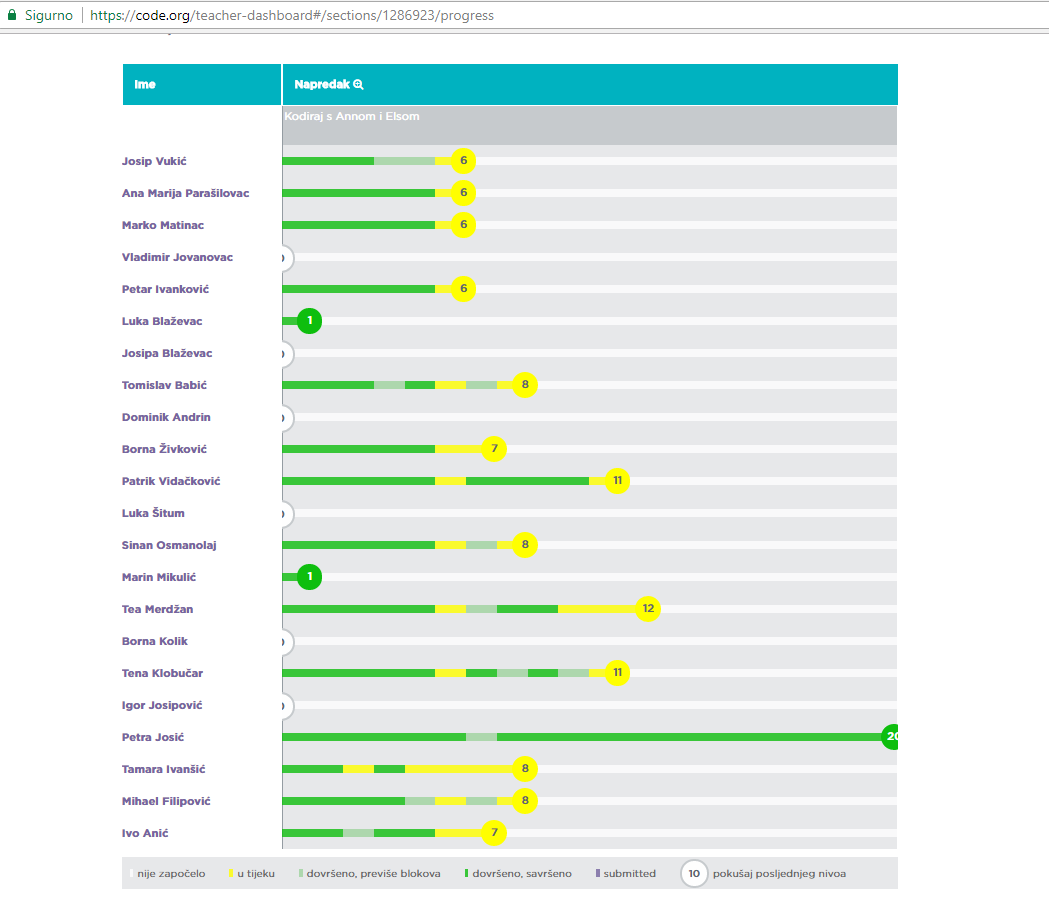This screenshot has width=1049, height=900.
Task: Click Luka Blaževac's green level 1 bubble
Action: point(310,321)
